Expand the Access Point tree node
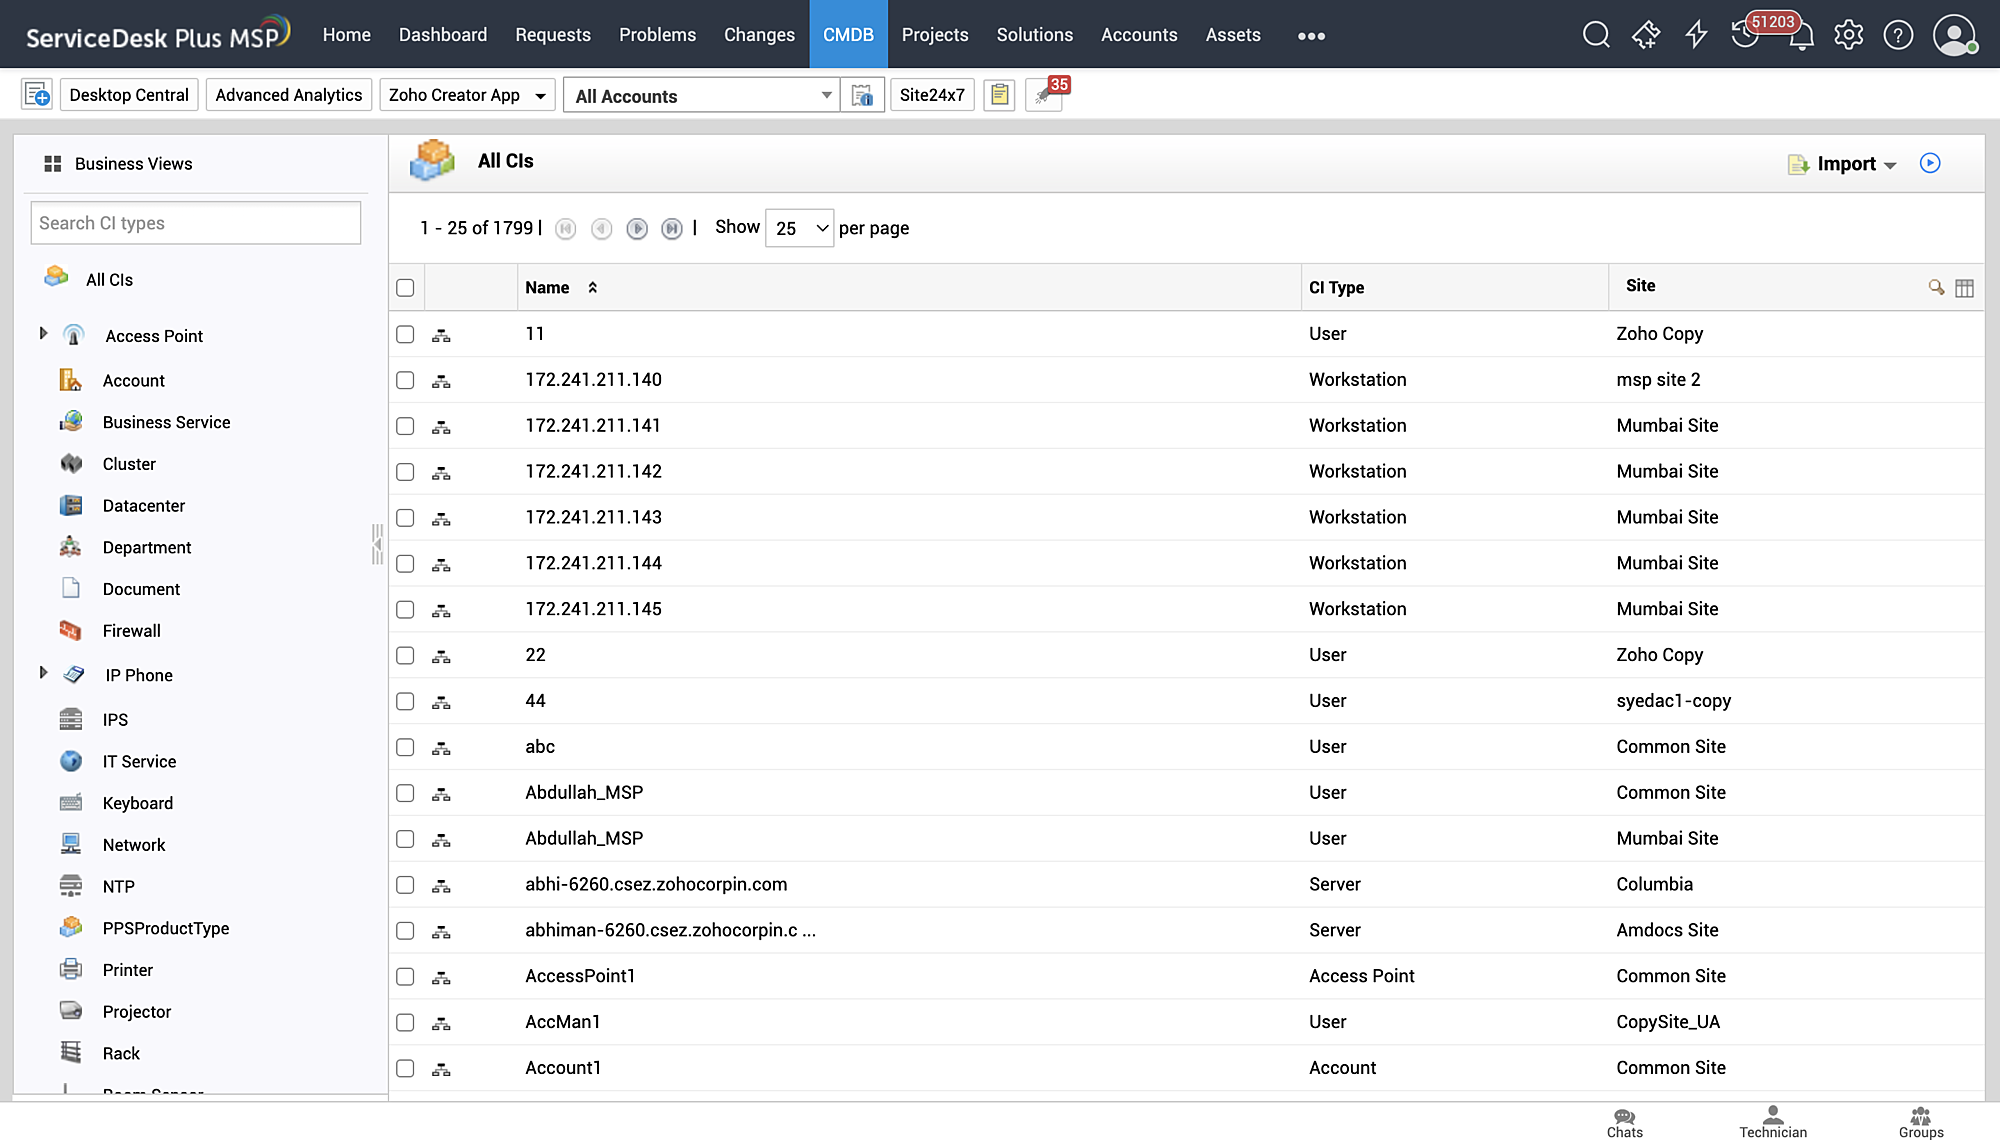2000x1140 pixels. tap(43, 334)
